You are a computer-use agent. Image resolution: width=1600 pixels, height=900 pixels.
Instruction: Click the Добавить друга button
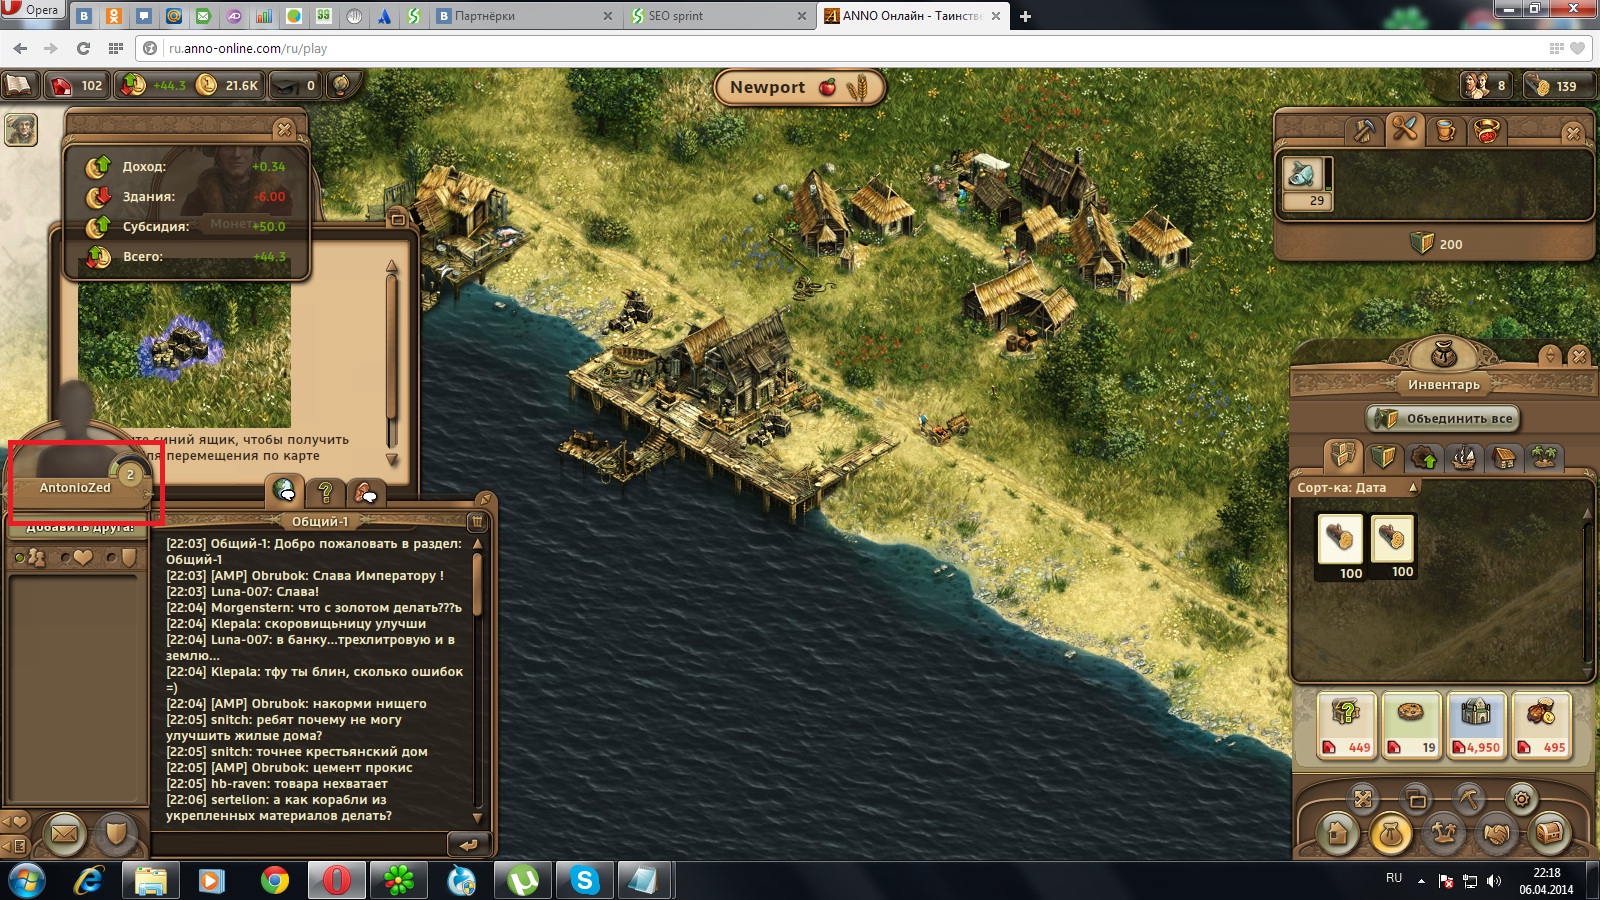(80, 529)
